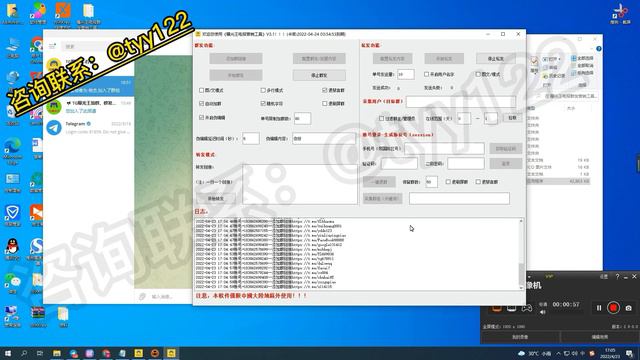Viewport: 640px width, 360px height.
Task: Enable 开启用户名字 in private send panel
Action: (x=426, y=74)
